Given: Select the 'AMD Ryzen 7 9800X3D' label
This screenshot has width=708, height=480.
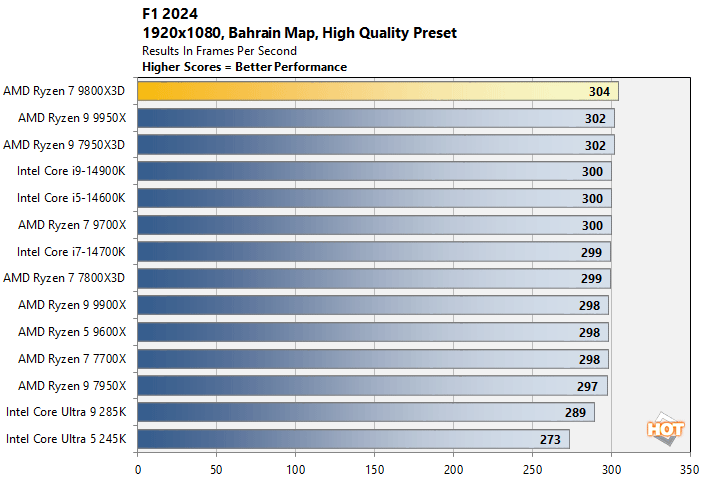Looking at the screenshot, I should point(64,91).
